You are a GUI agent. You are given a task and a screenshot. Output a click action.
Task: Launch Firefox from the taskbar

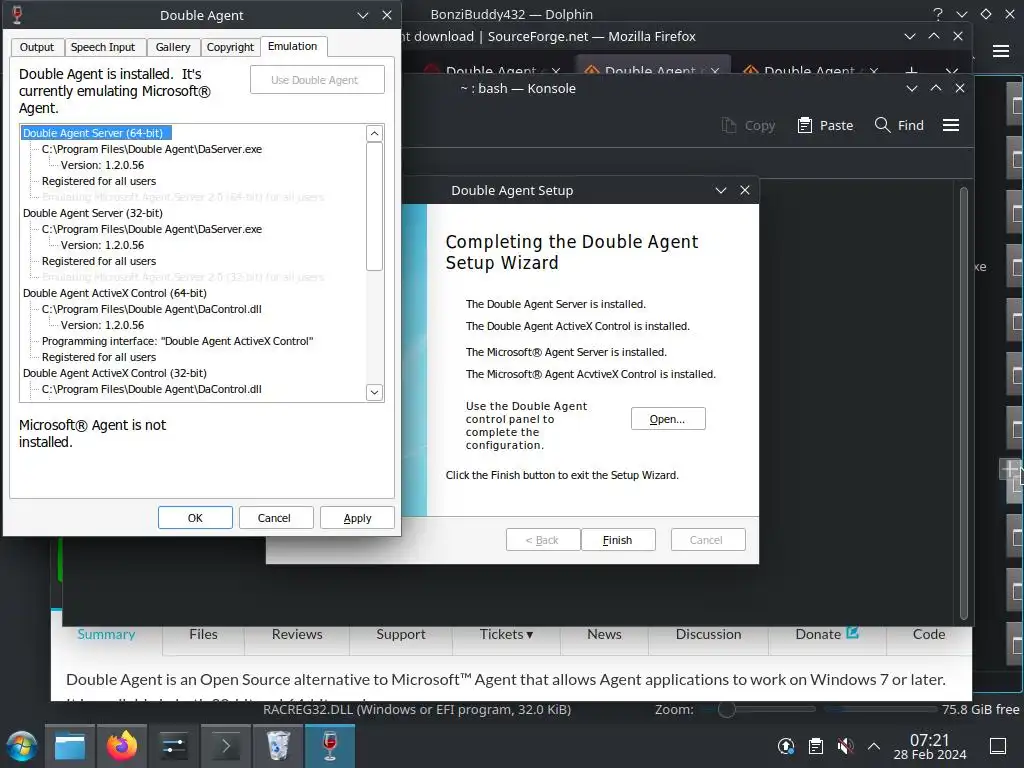click(122, 746)
